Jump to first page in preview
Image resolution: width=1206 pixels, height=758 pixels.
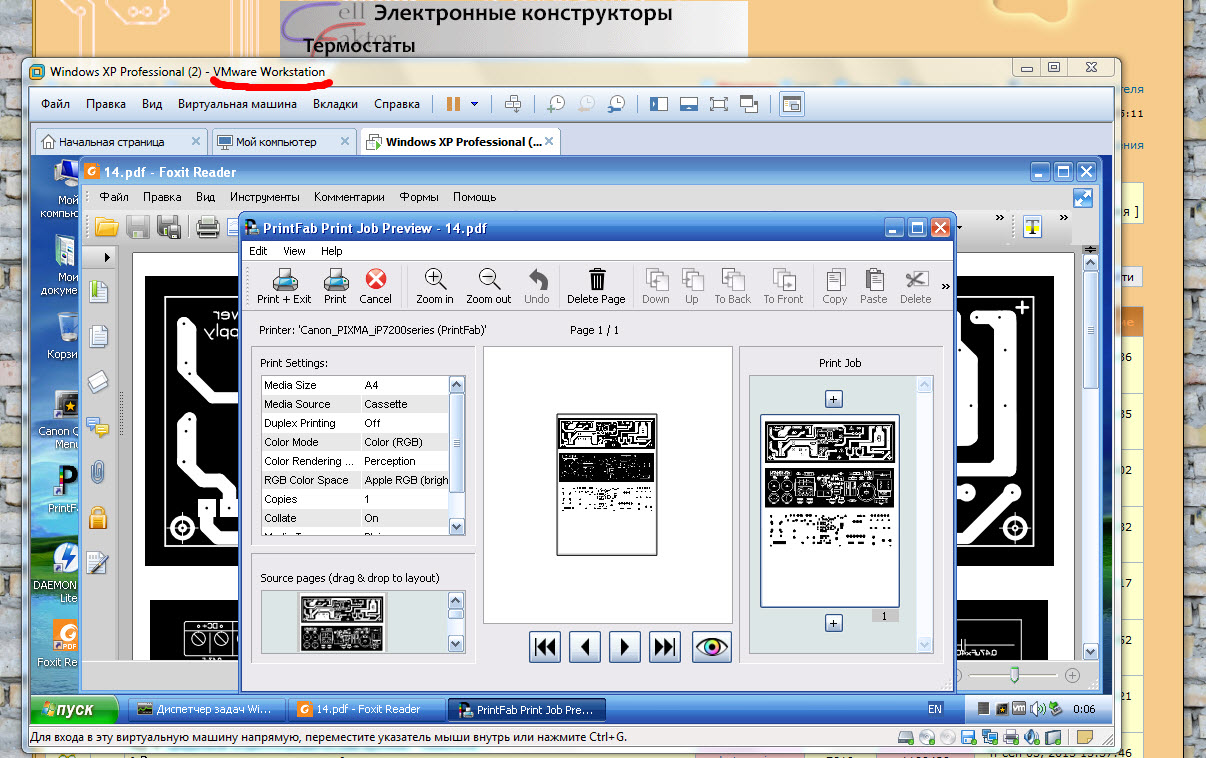(x=545, y=647)
